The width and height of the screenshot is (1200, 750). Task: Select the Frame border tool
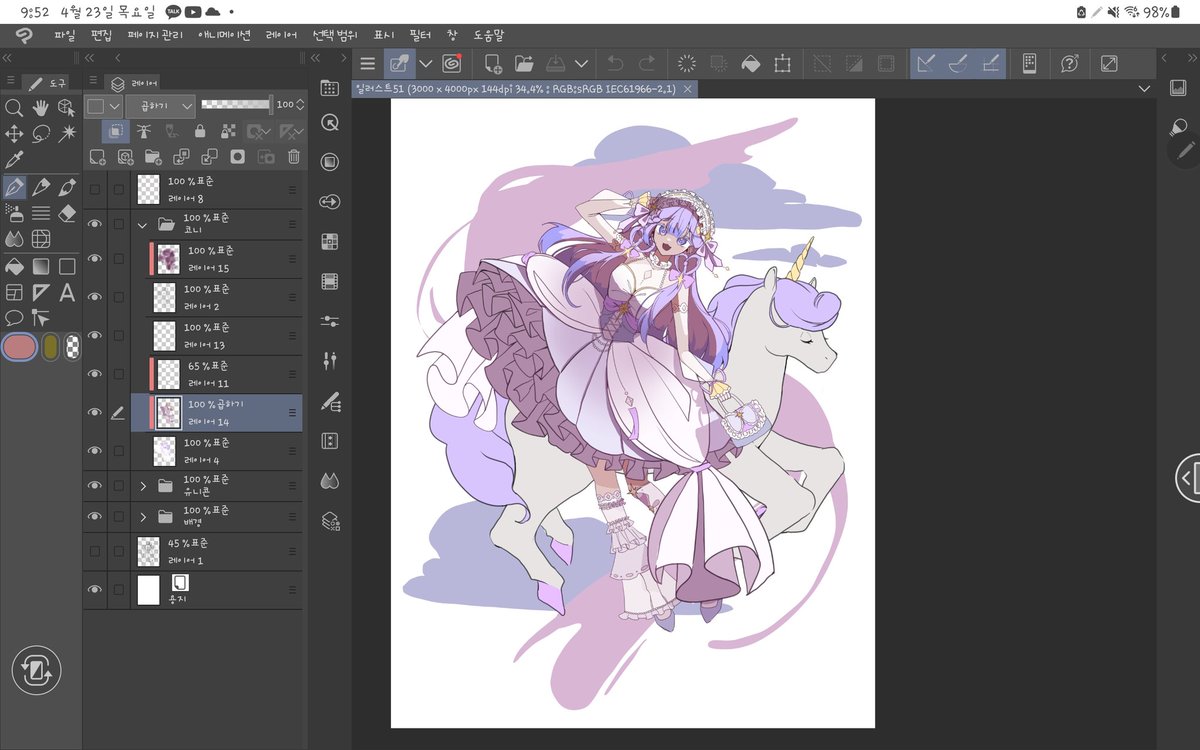click(14, 292)
